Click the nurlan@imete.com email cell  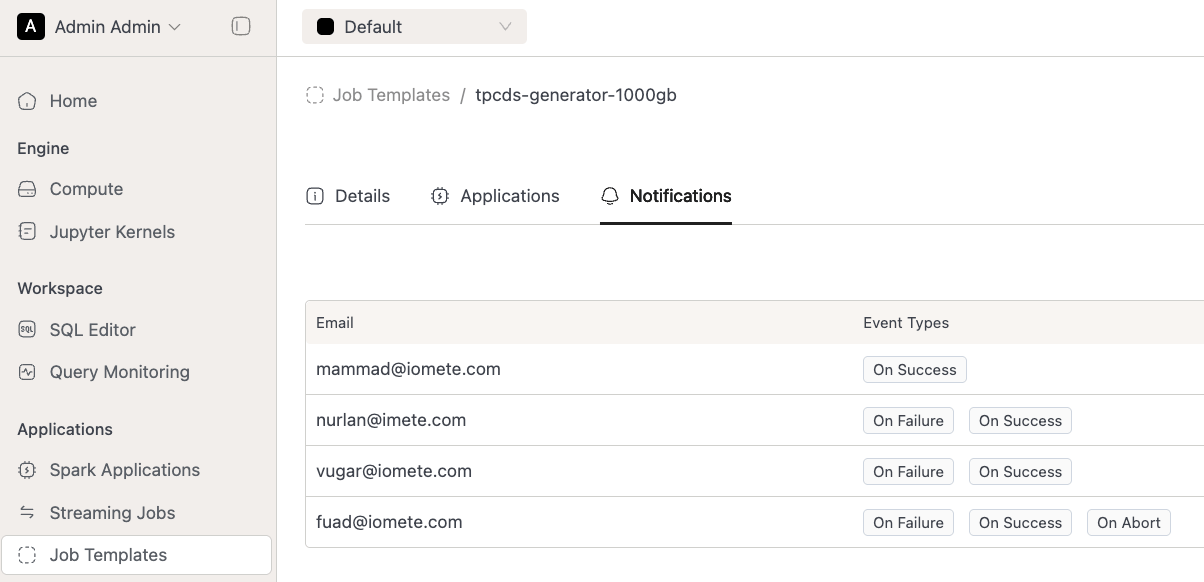[391, 420]
